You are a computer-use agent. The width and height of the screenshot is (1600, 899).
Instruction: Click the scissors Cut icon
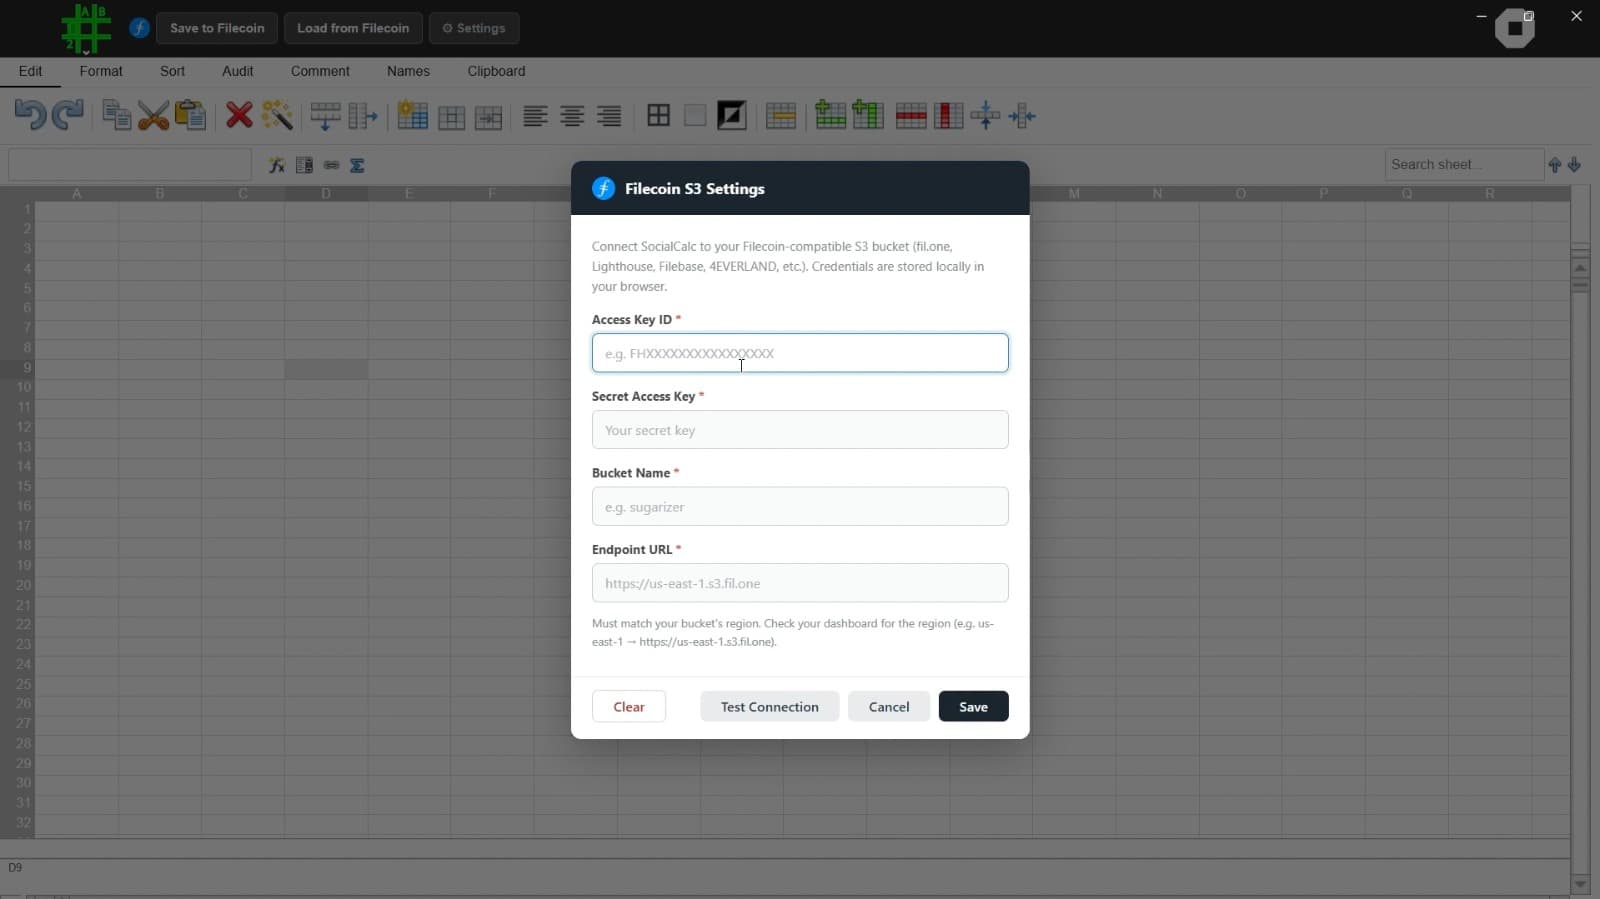(x=153, y=115)
